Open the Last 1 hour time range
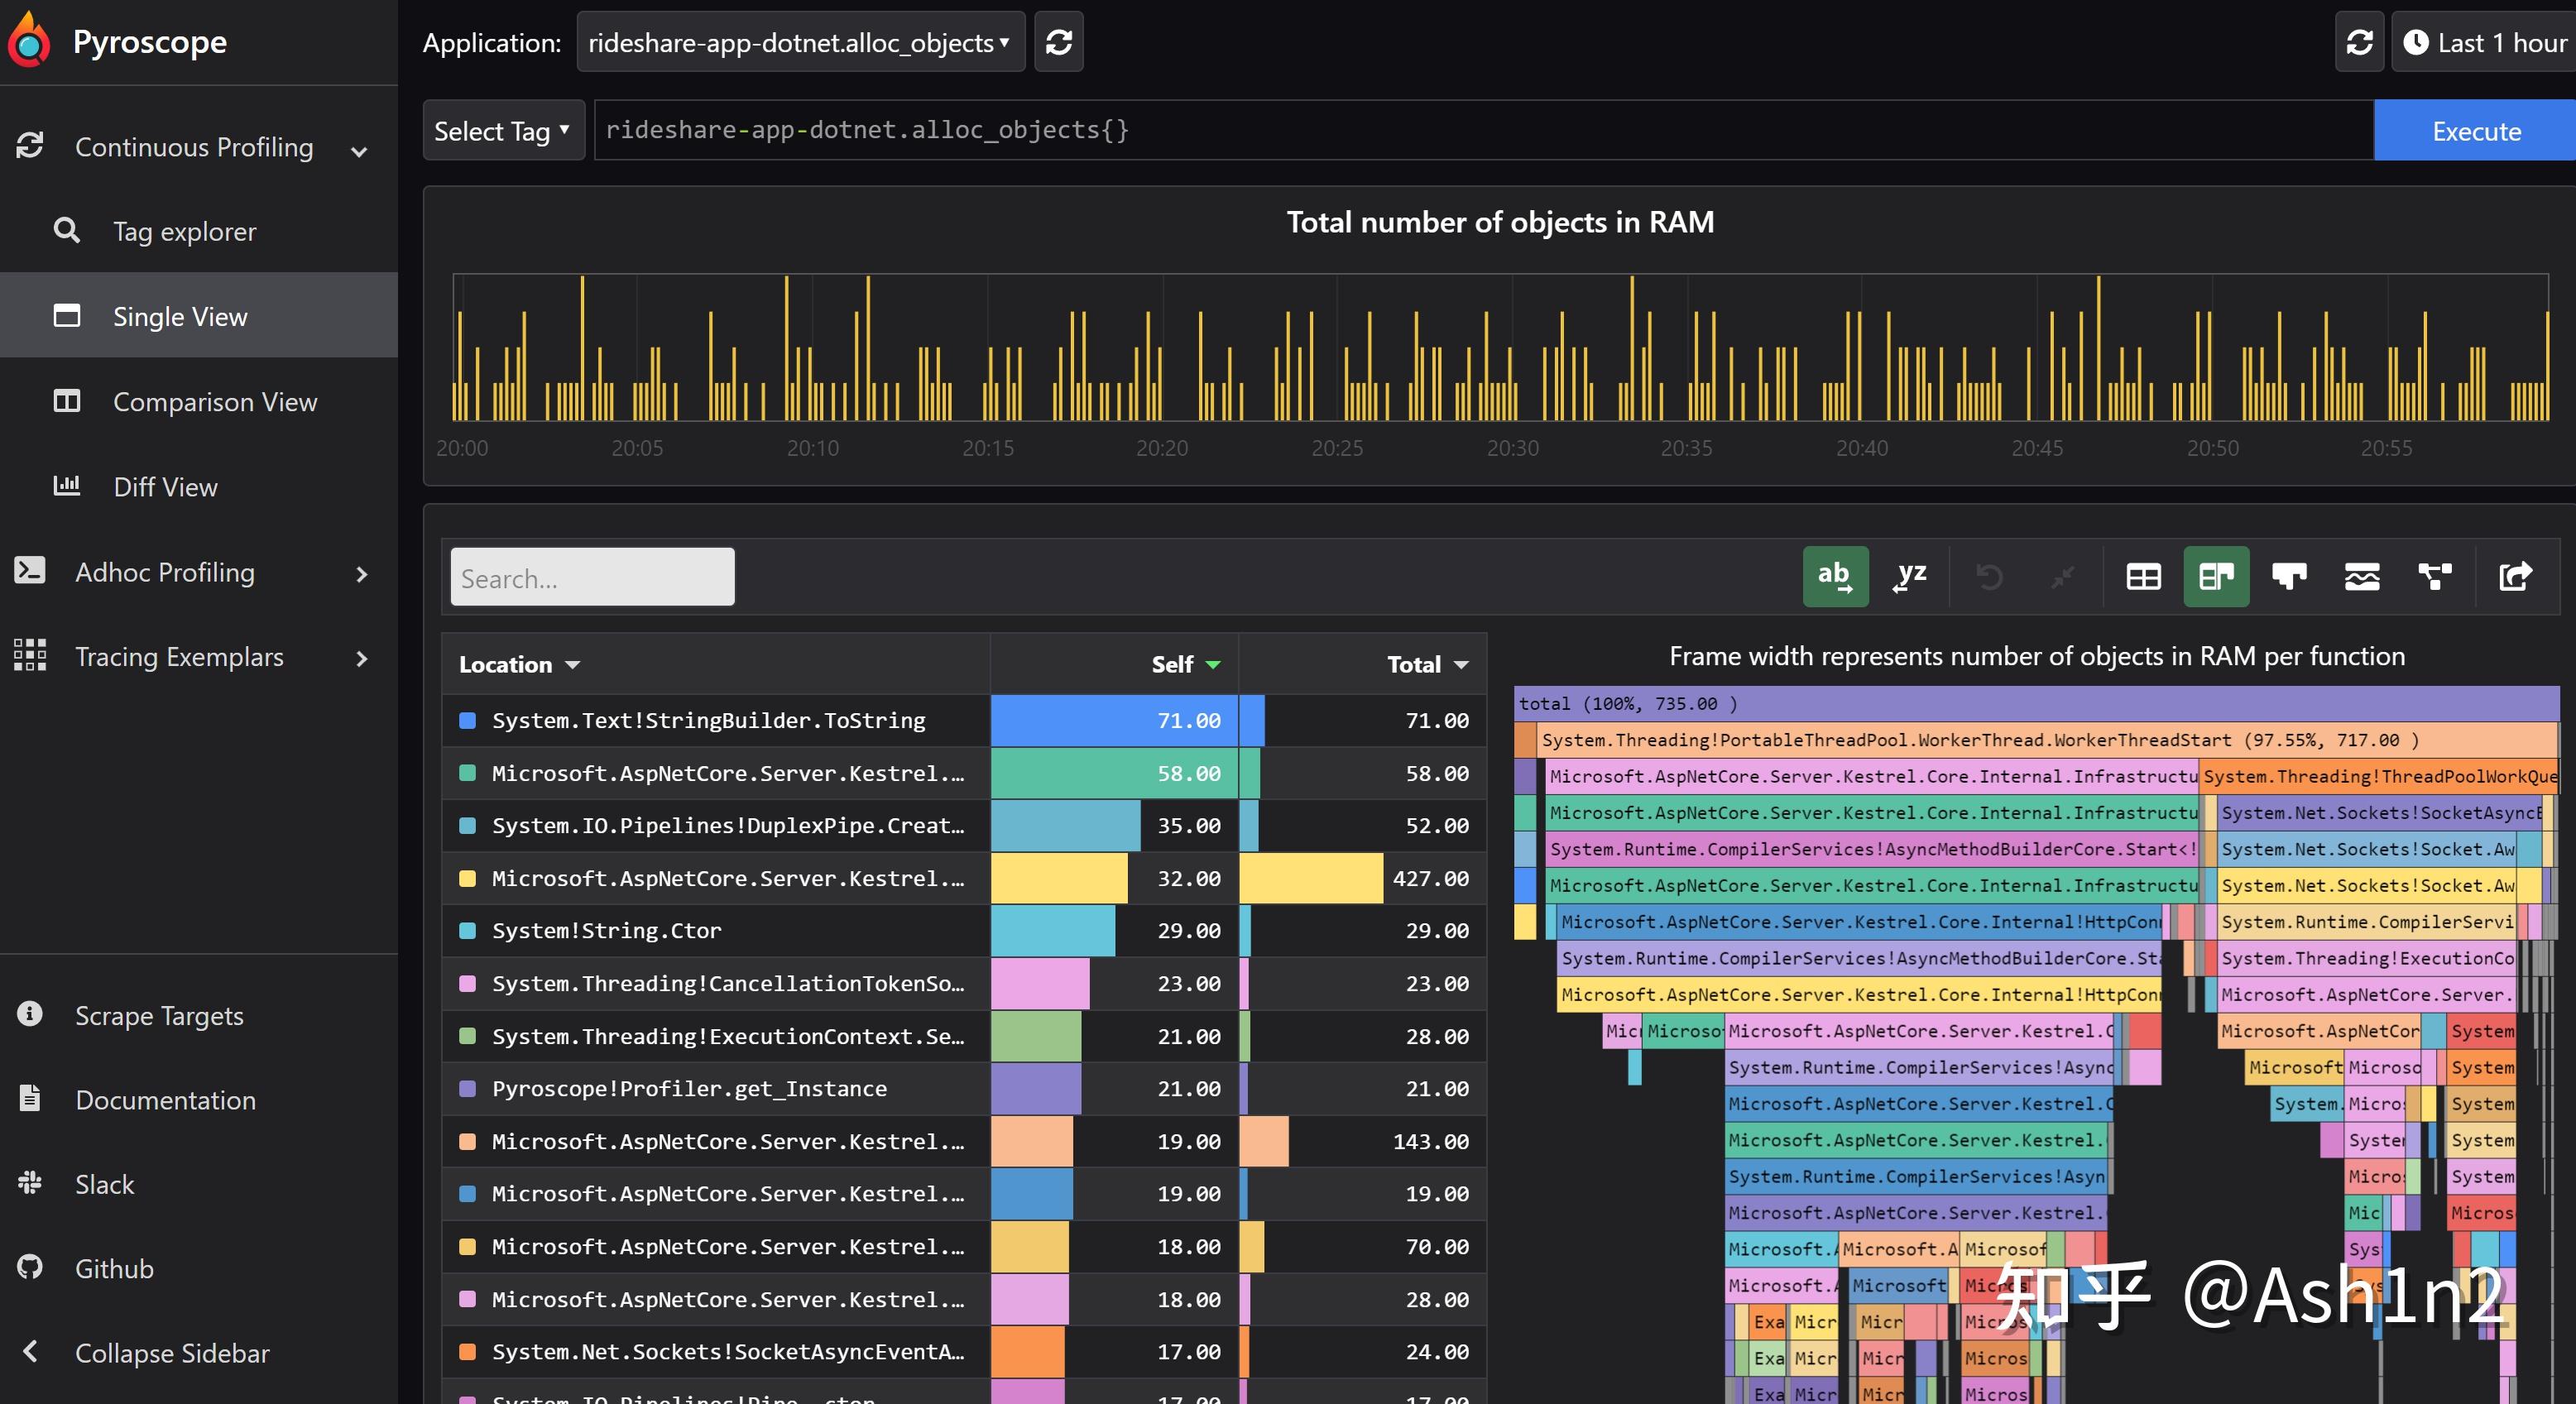 point(2485,42)
